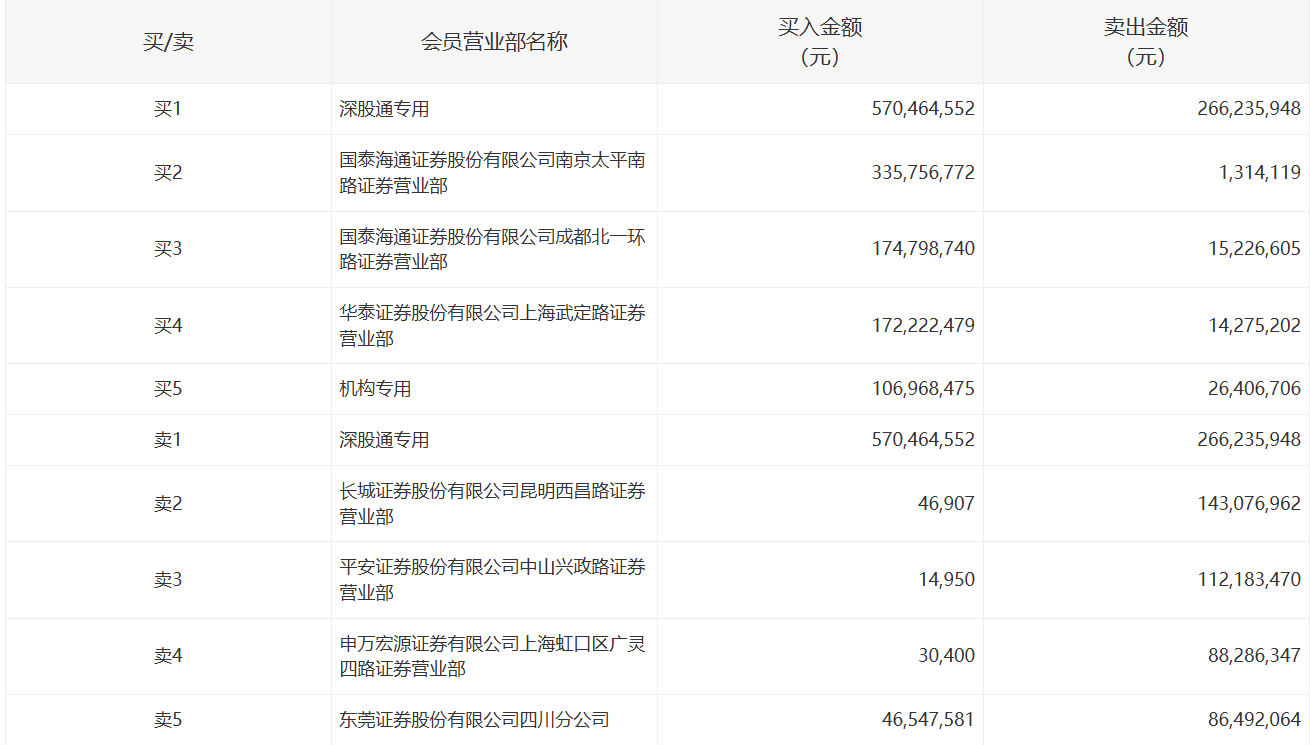Select the 买4 row label
1310x745 pixels.
click(168, 326)
